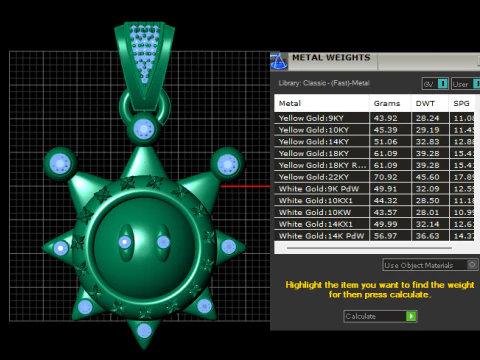Image resolution: width=480 pixels, height=360 pixels.
Task: Click the 56.97 grams cell
Action: [390, 236]
